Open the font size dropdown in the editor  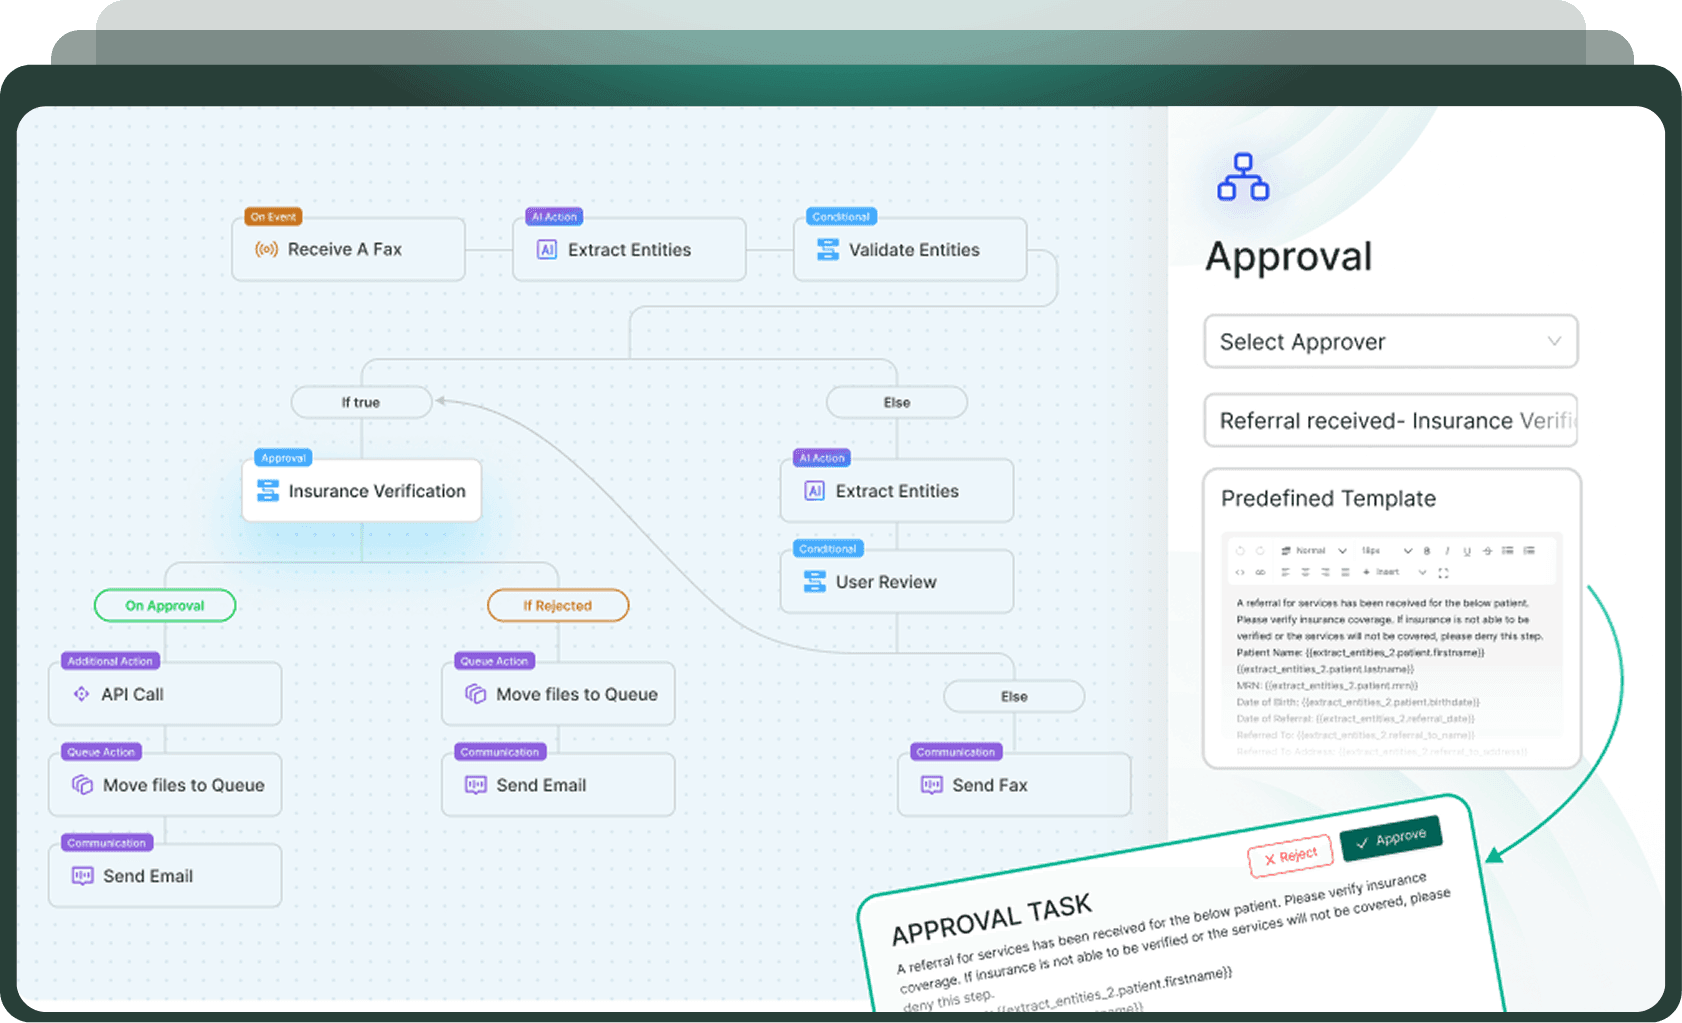pyautogui.click(x=1387, y=551)
